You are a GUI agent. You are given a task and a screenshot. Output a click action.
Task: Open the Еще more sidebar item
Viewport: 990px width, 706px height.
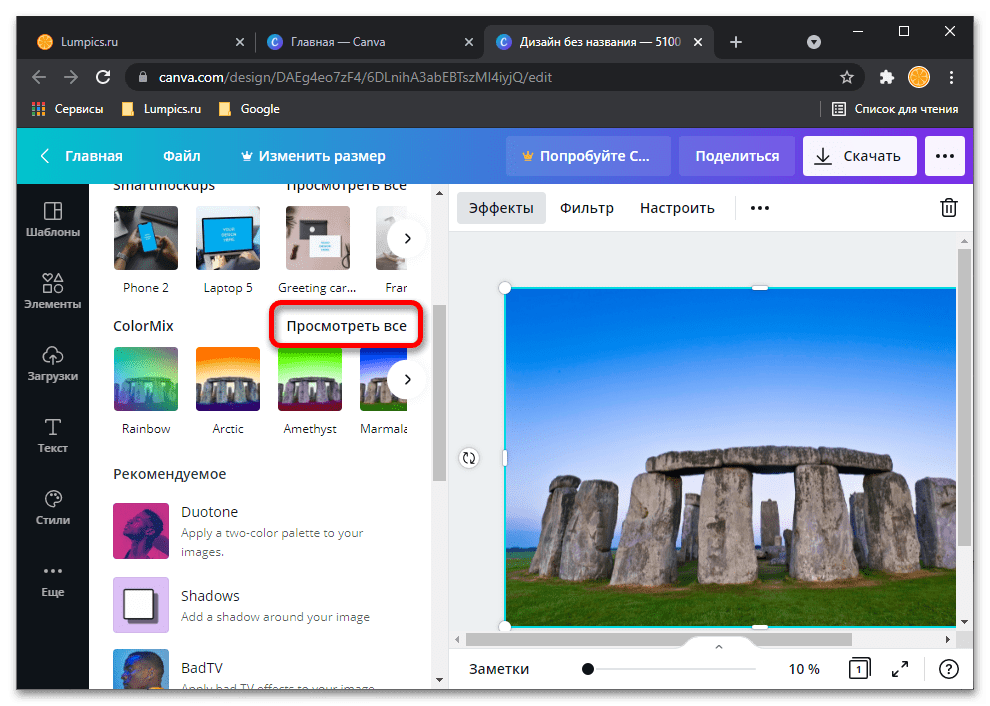[53, 580]
